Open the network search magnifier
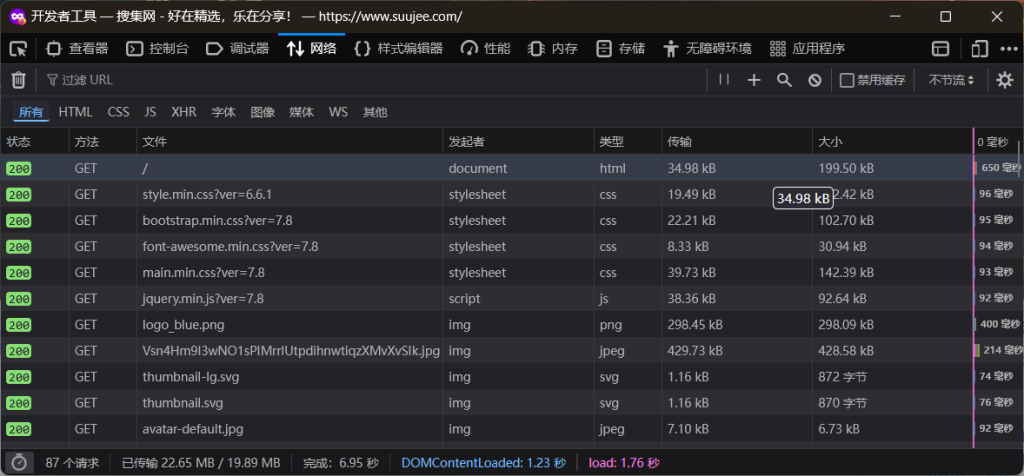The height and width of the screenshot is (476, 1024). tap(784, 80)
